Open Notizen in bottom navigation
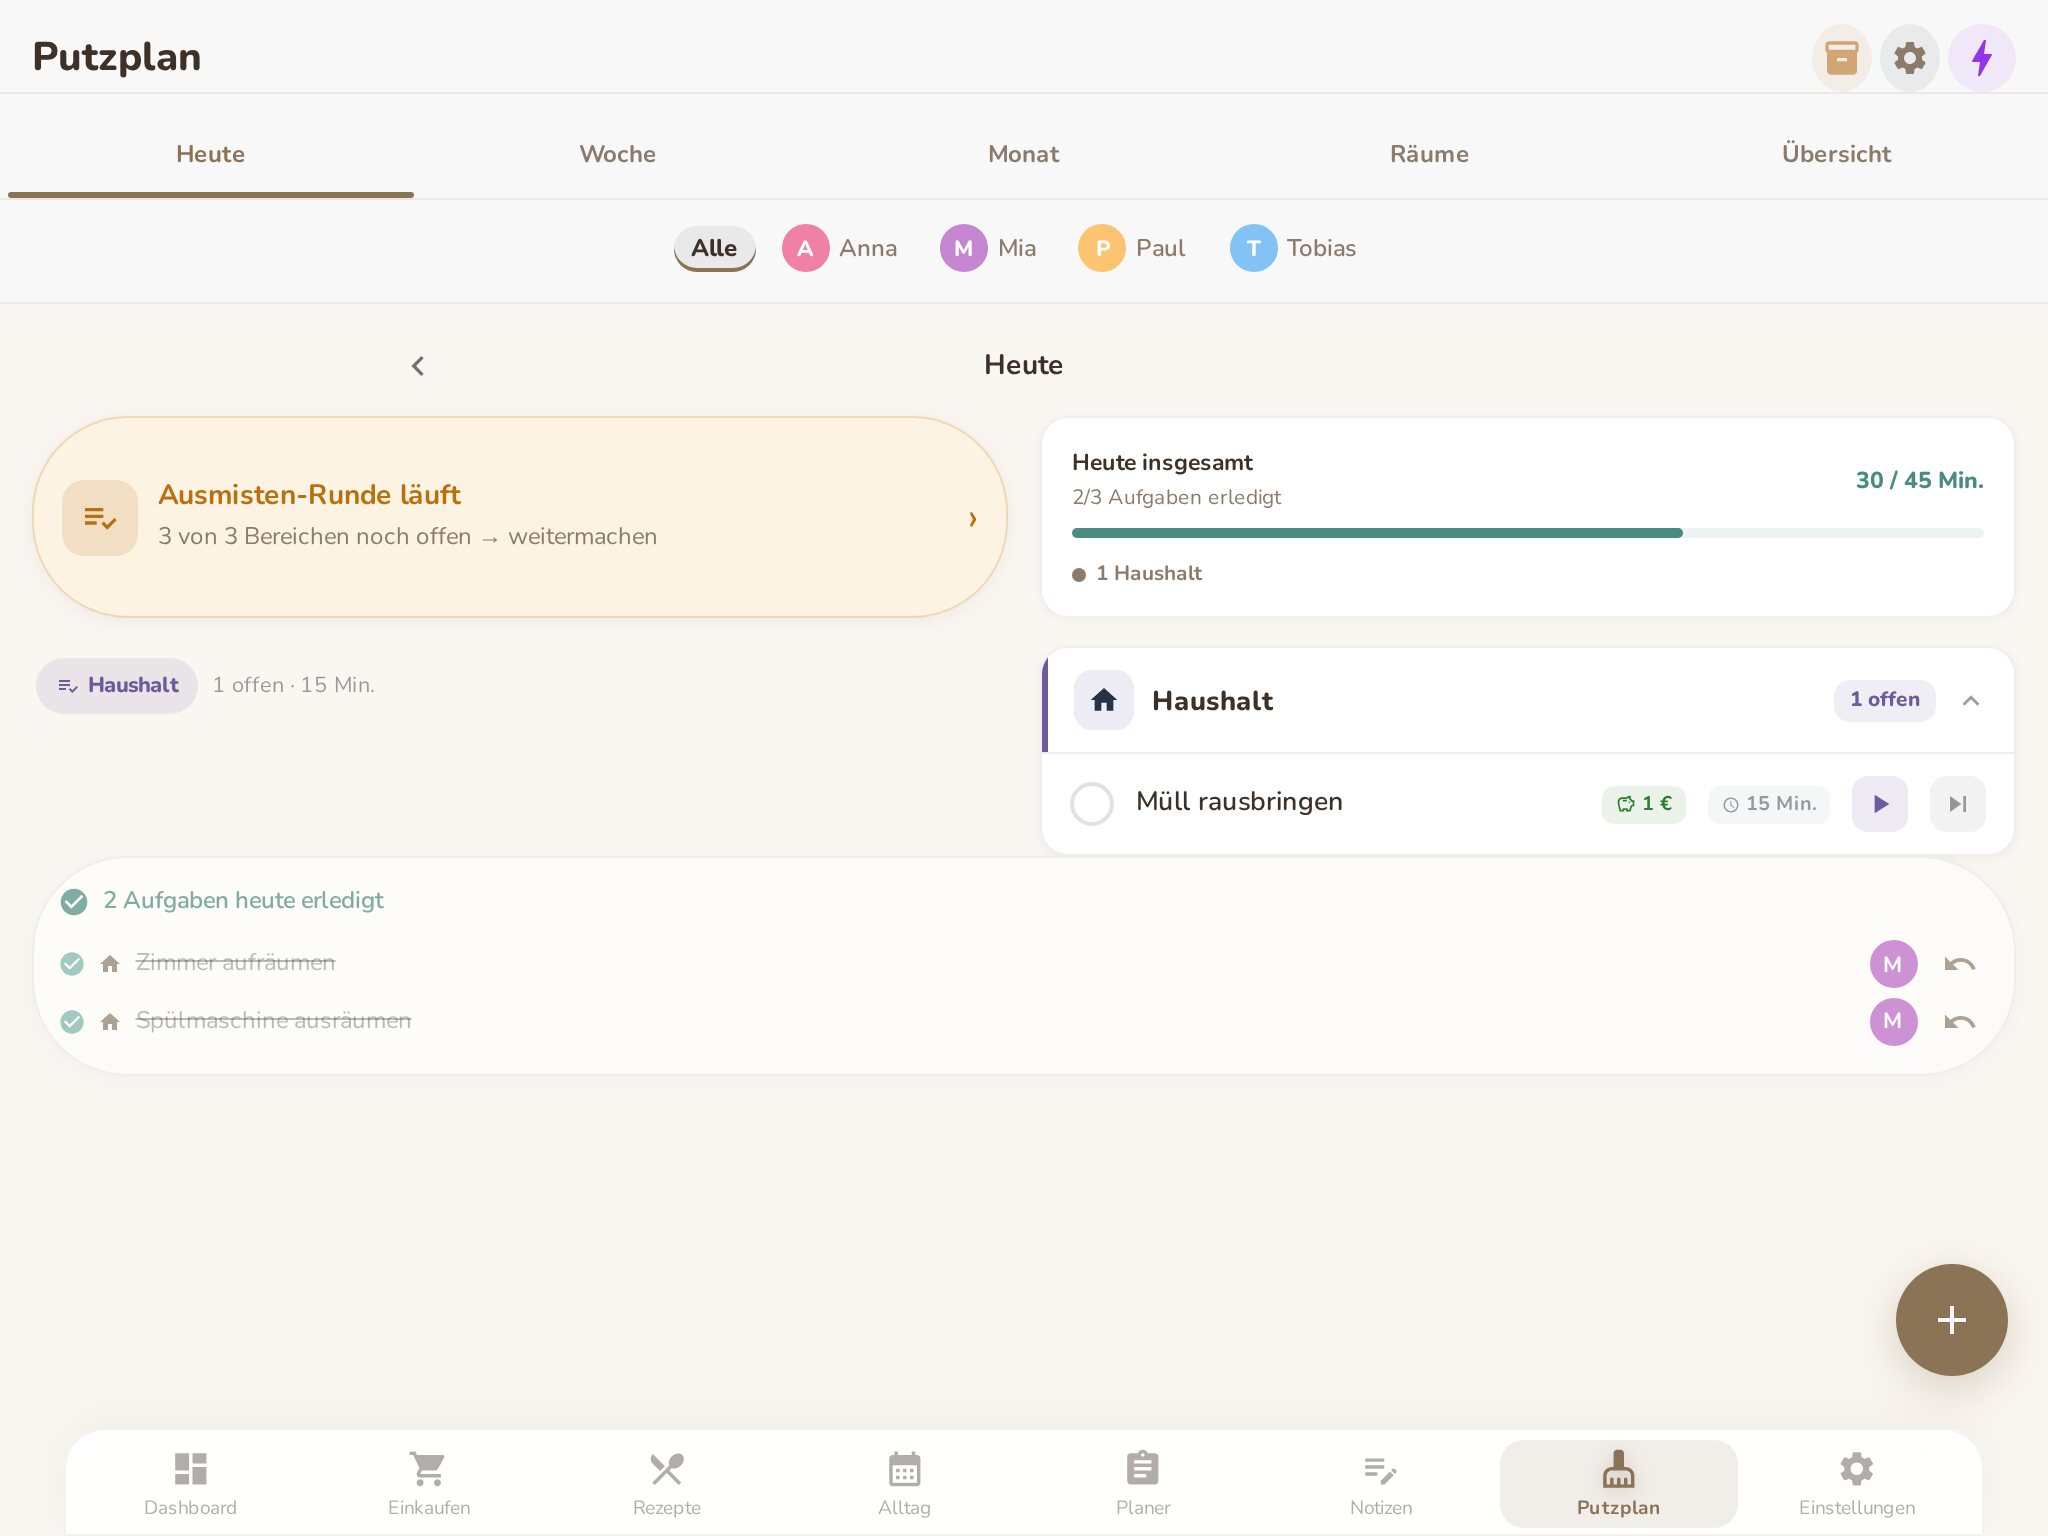The height and width of the screenshot is (1536, 2048). click(1381, 1484)
